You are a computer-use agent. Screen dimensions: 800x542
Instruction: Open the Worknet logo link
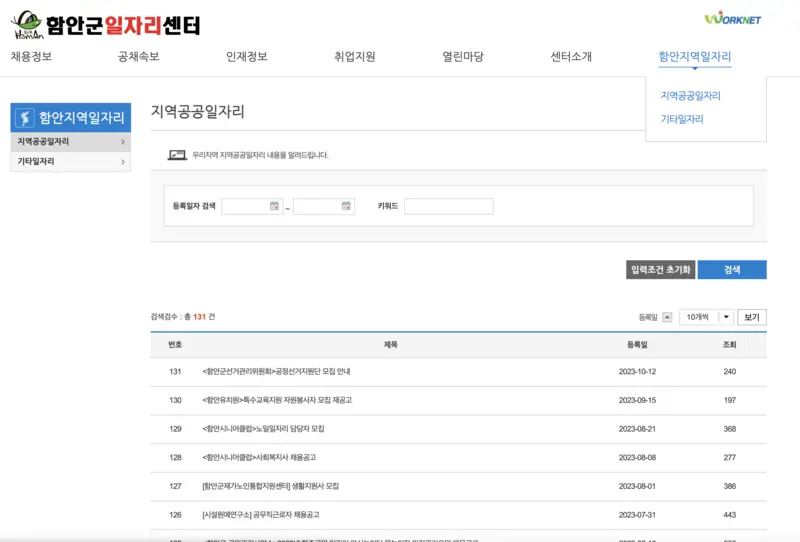(733, 19)
